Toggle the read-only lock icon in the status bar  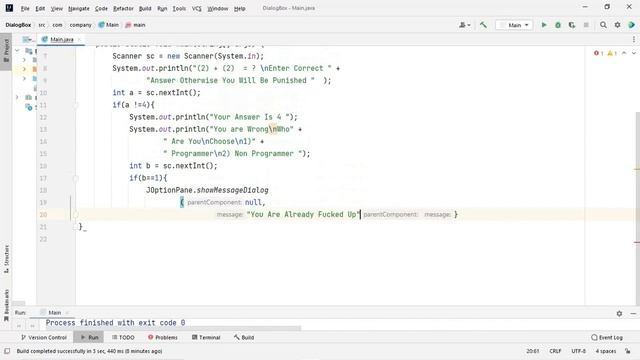tap(628, 351)
